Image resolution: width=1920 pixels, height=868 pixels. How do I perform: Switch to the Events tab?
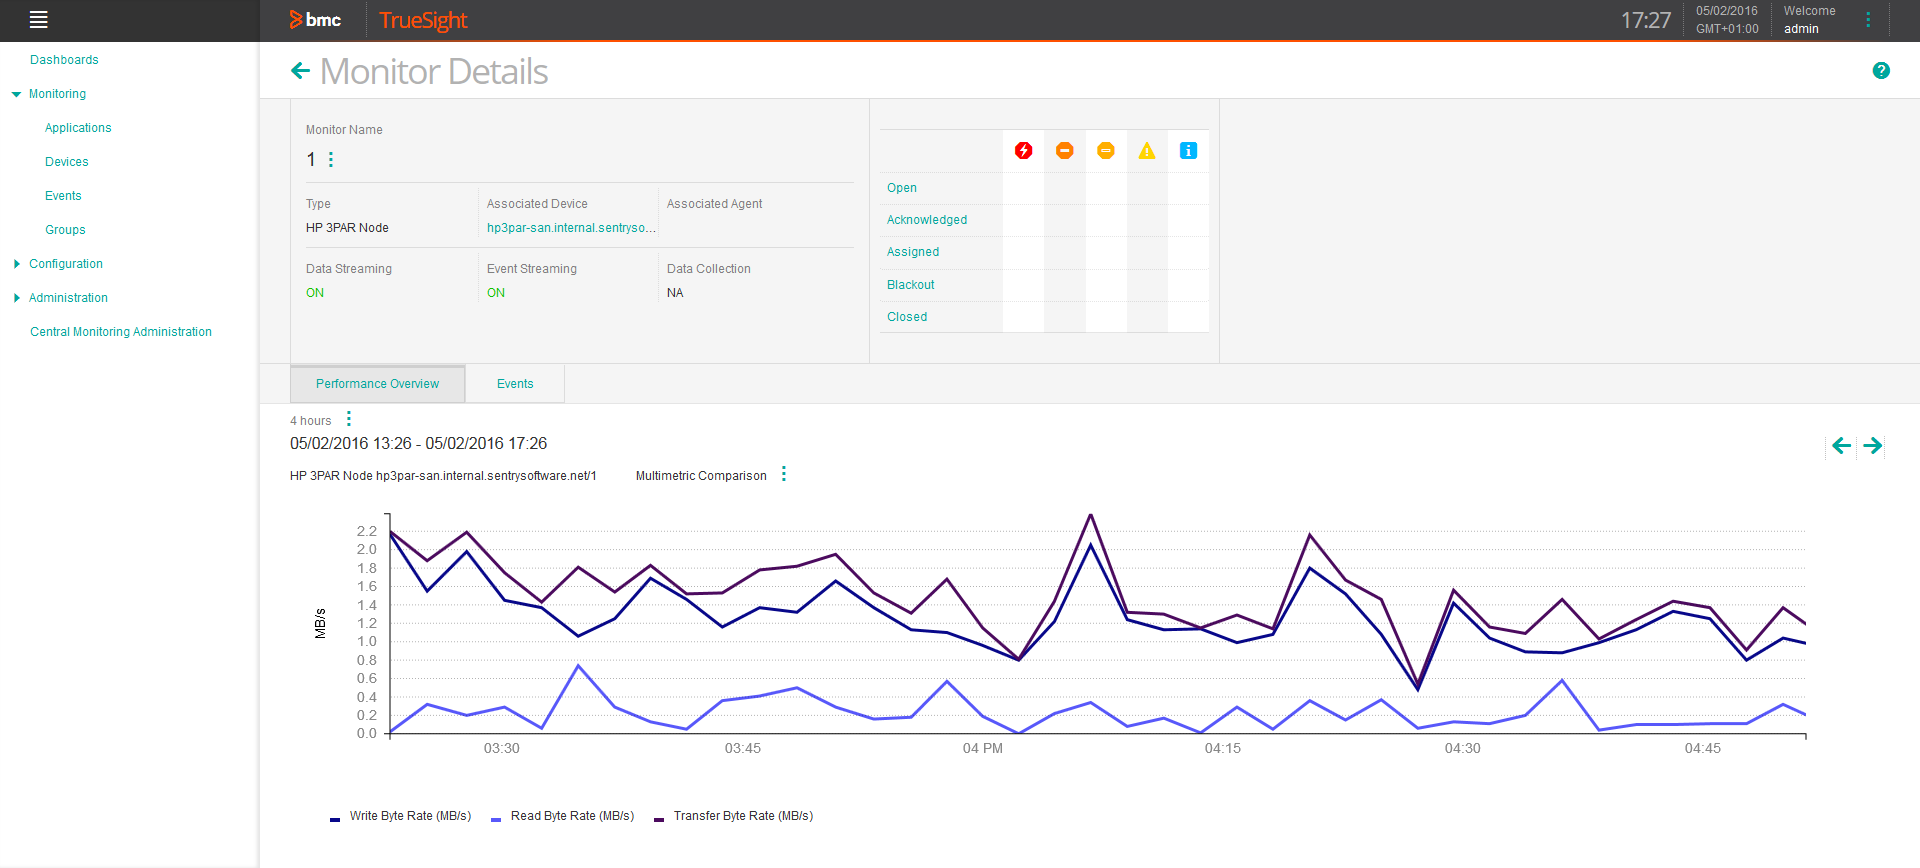point(515,384)
